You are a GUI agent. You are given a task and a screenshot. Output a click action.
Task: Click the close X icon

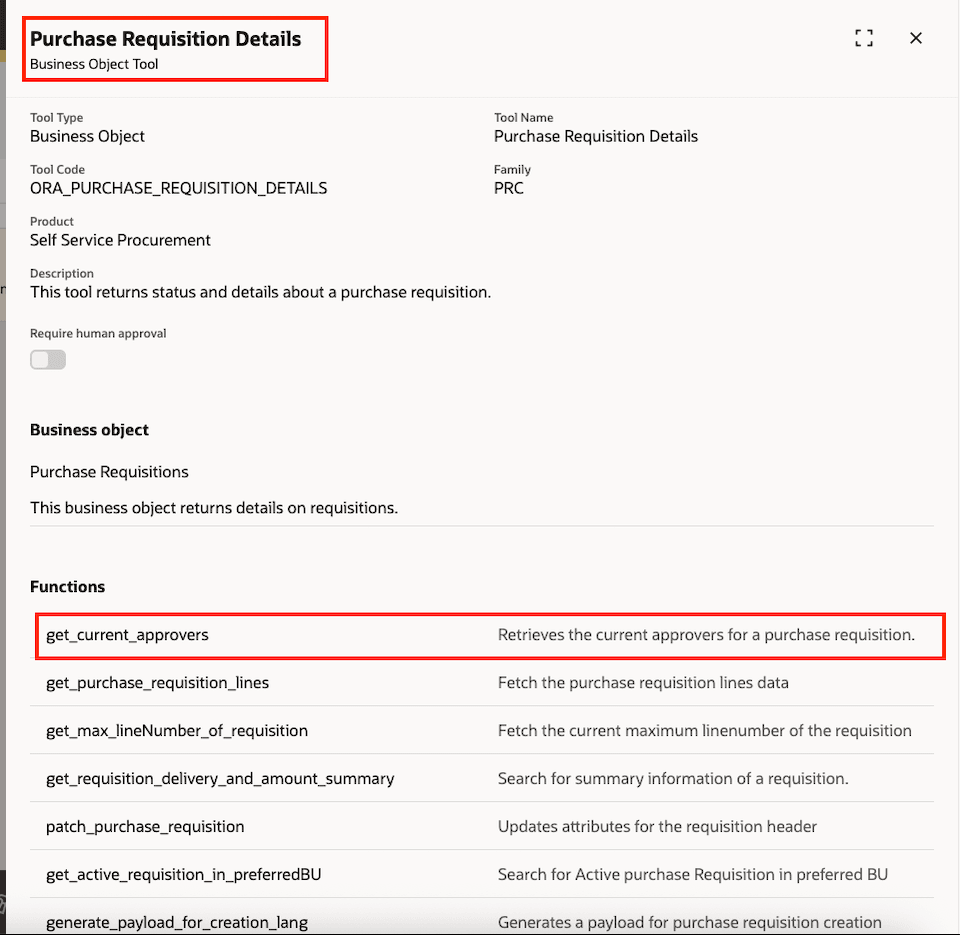click(x=916, y=38)
